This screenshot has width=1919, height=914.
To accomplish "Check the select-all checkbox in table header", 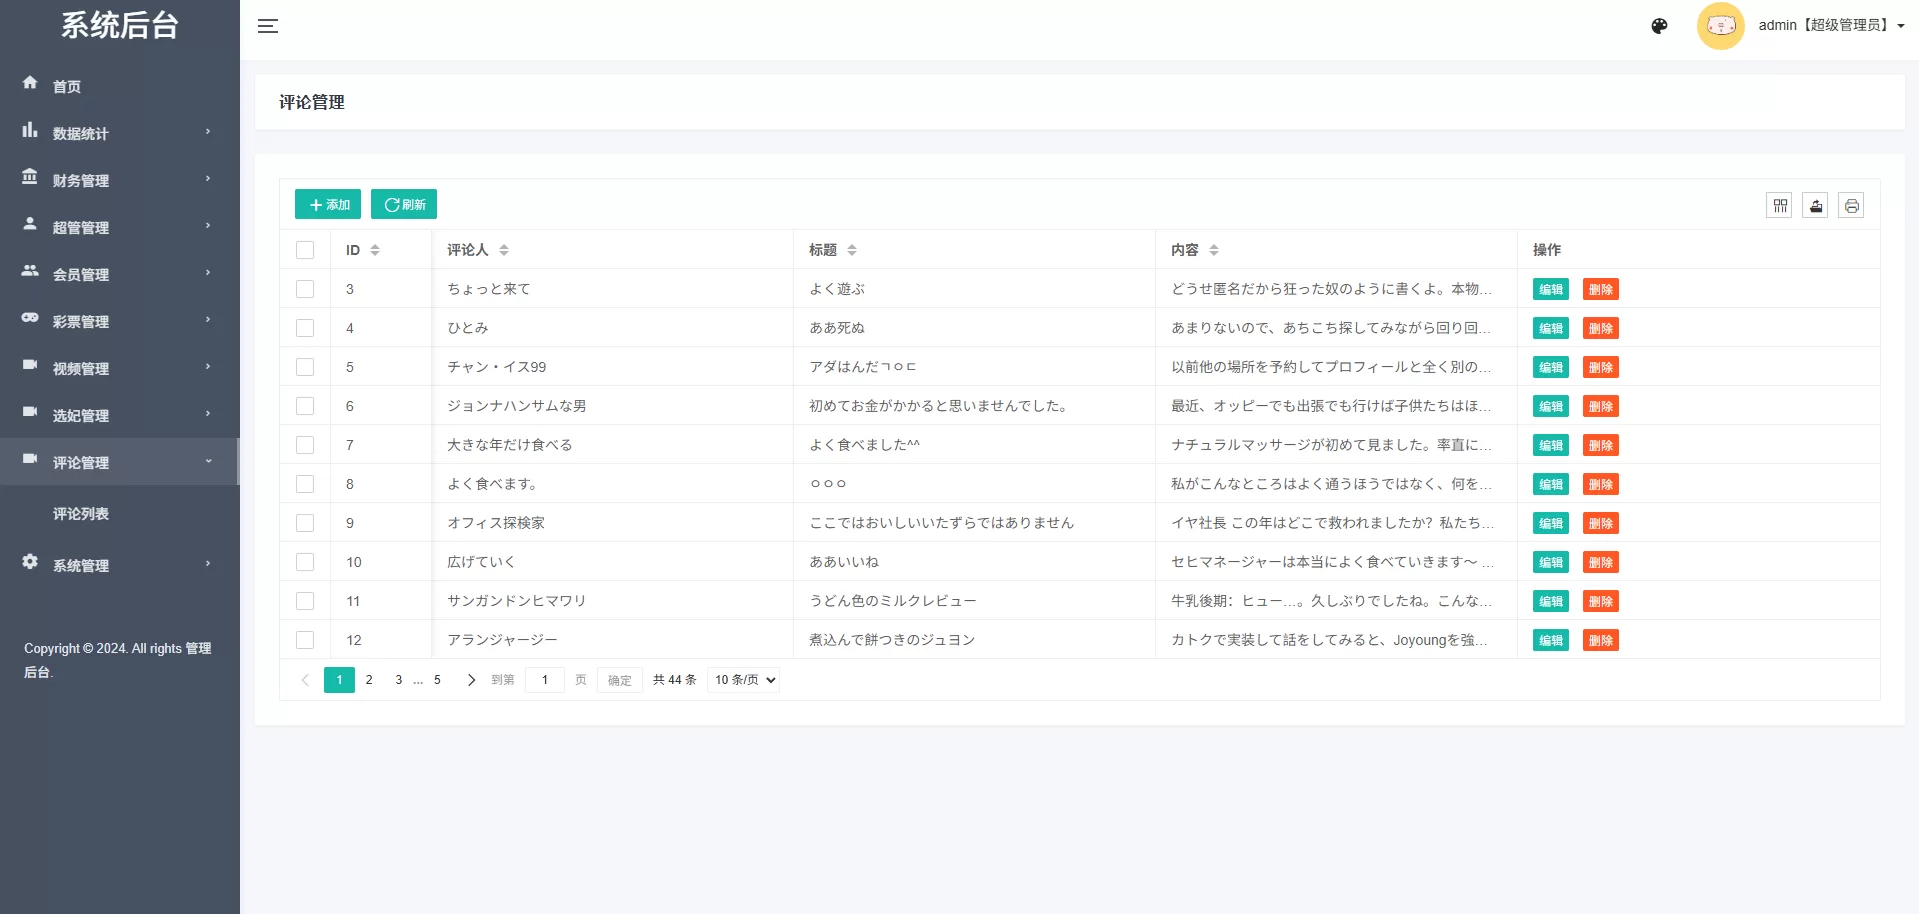I will pos(305,250).
